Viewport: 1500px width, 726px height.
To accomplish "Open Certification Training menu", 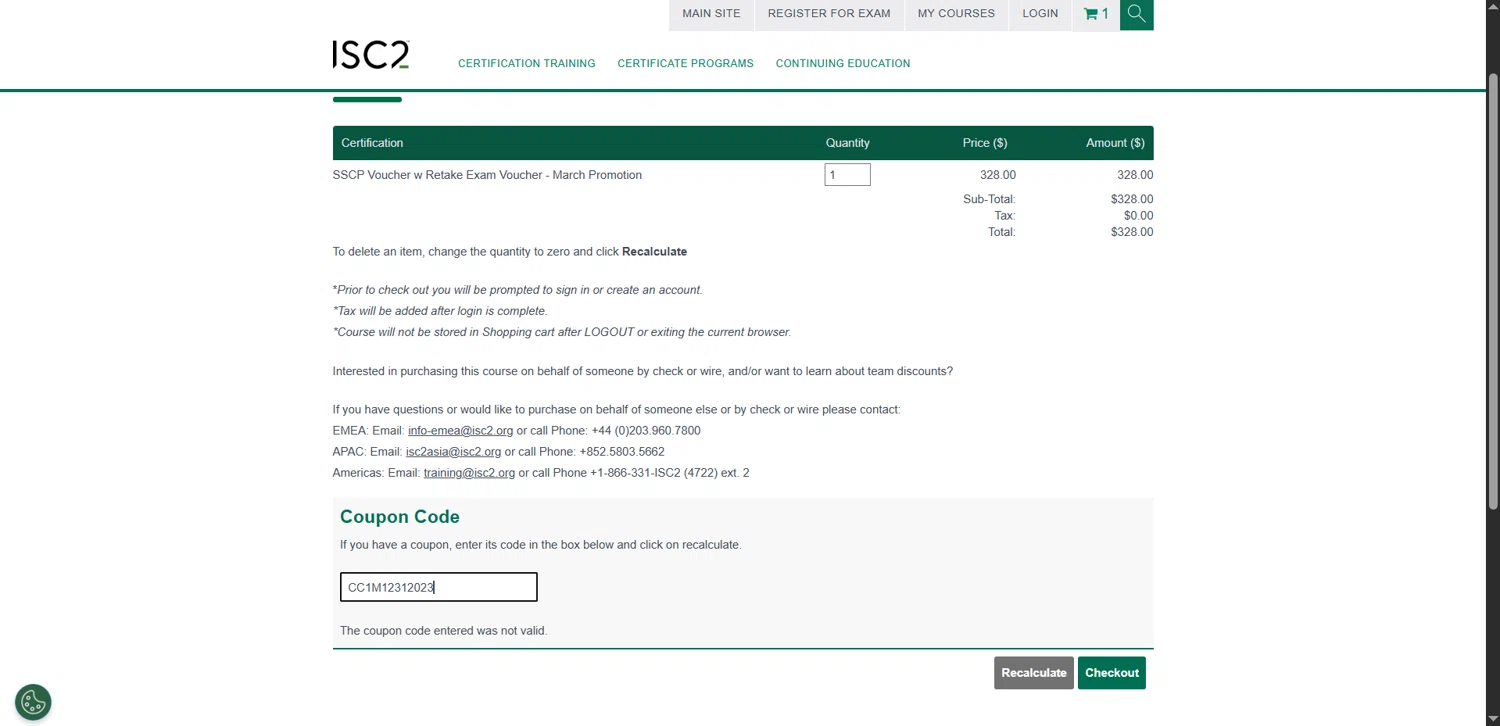I will (x=526, y=63).
